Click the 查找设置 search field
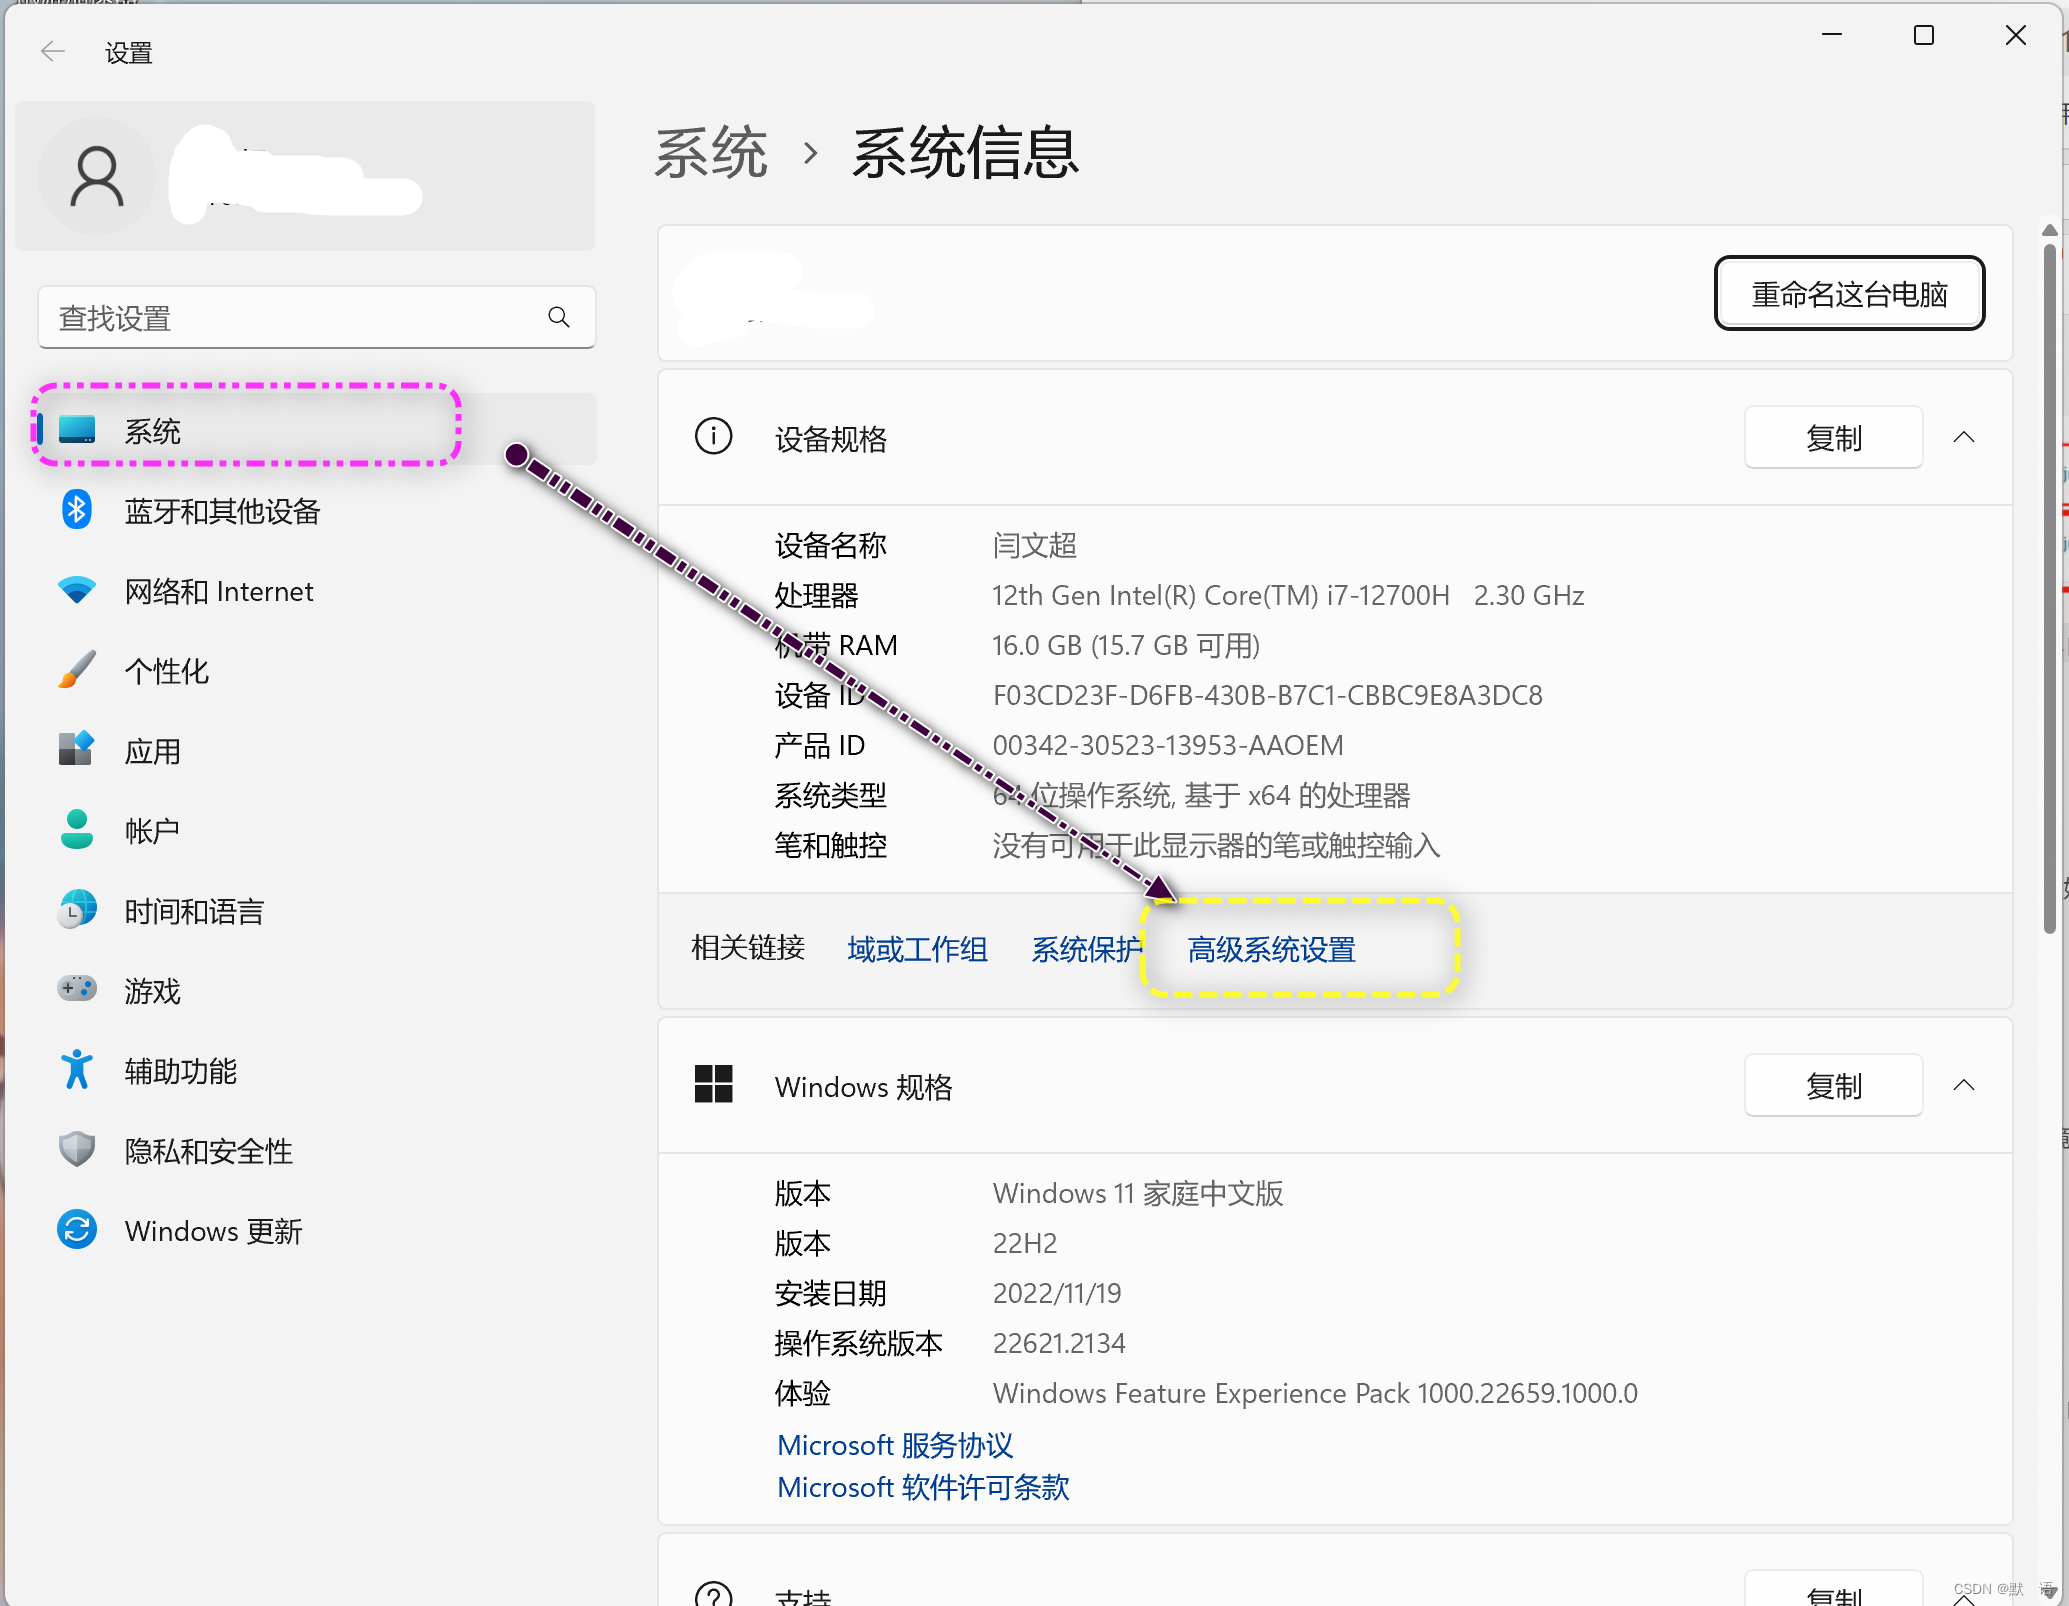This screenshot has height=1606, width=2069. click(x=290, y=318)
